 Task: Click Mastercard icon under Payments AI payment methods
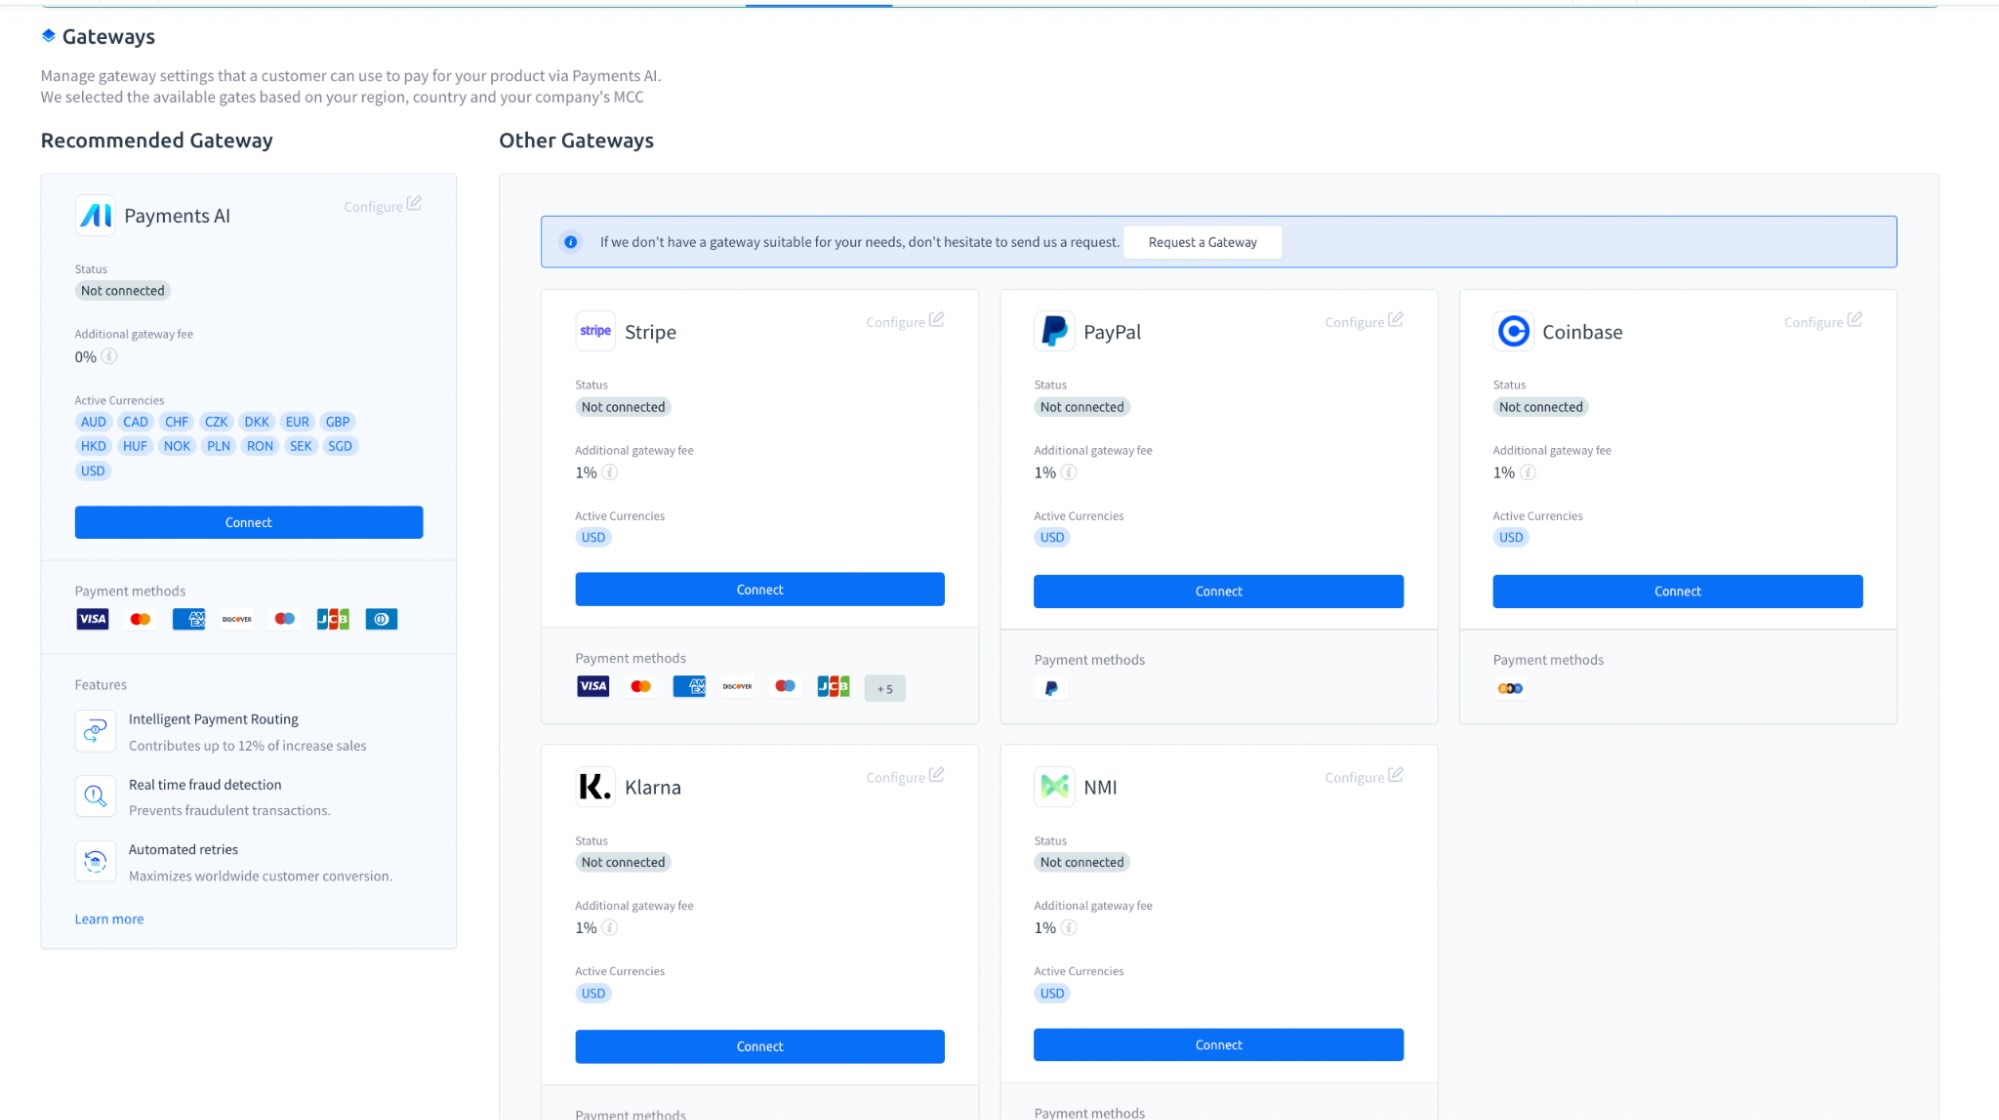pos(140,619)
